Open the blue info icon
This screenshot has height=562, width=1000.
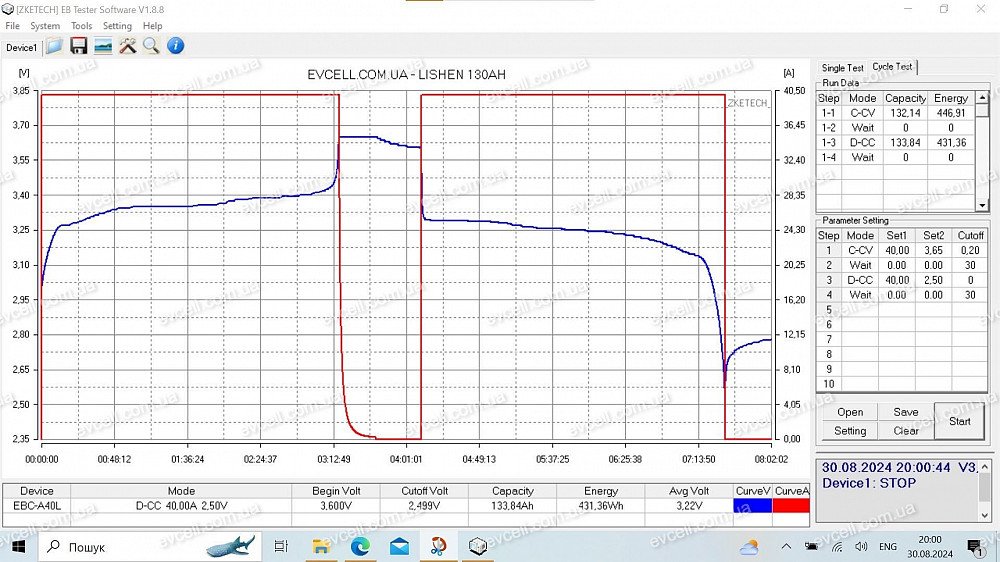pyautogui.click(x=175, y=46)
